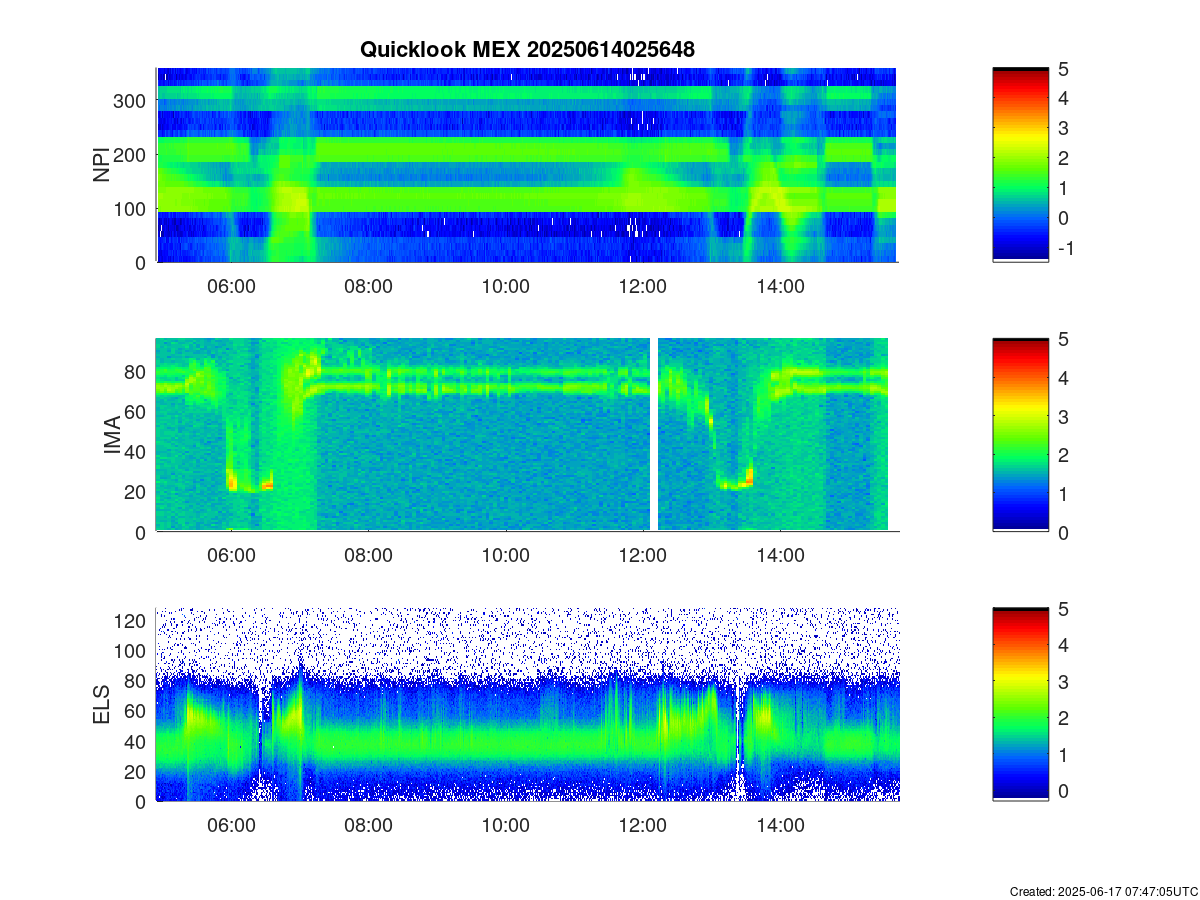Viewport: 1200px width, 900px height.
Task: Click the 08:00 time label of ELS plot
Action: [368, 825]
